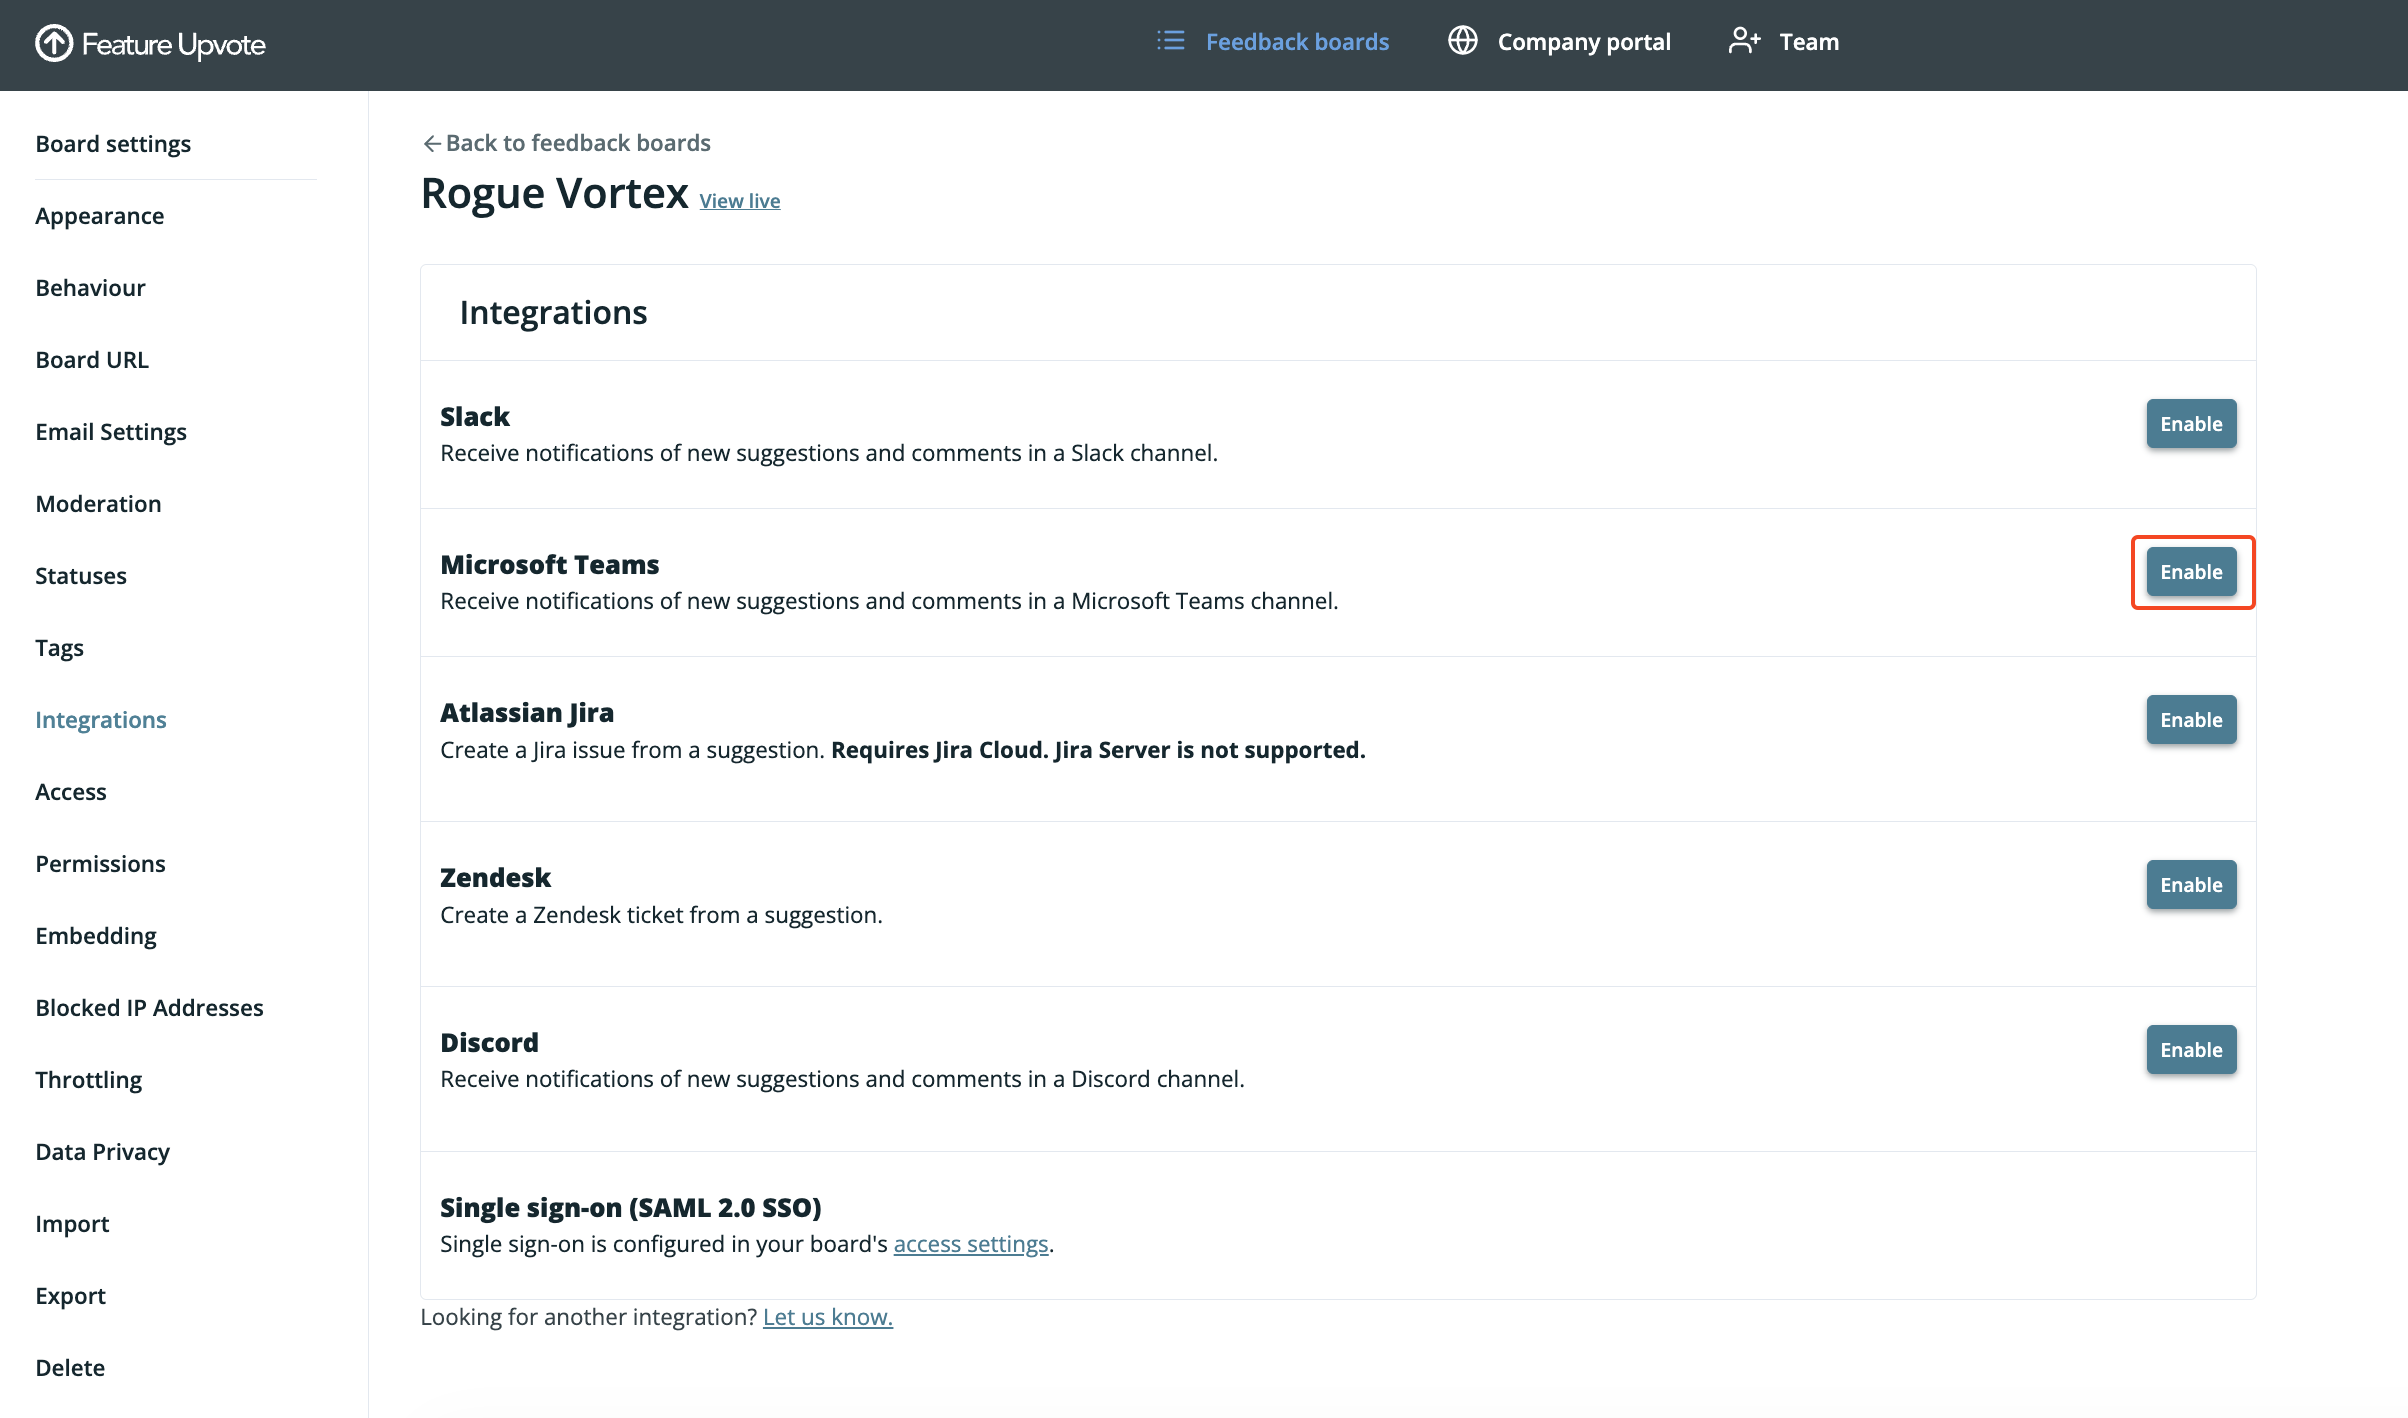Open Data Privacy settings
This screenshot has width=2408, height=1418.
[x=102, y=1152]
